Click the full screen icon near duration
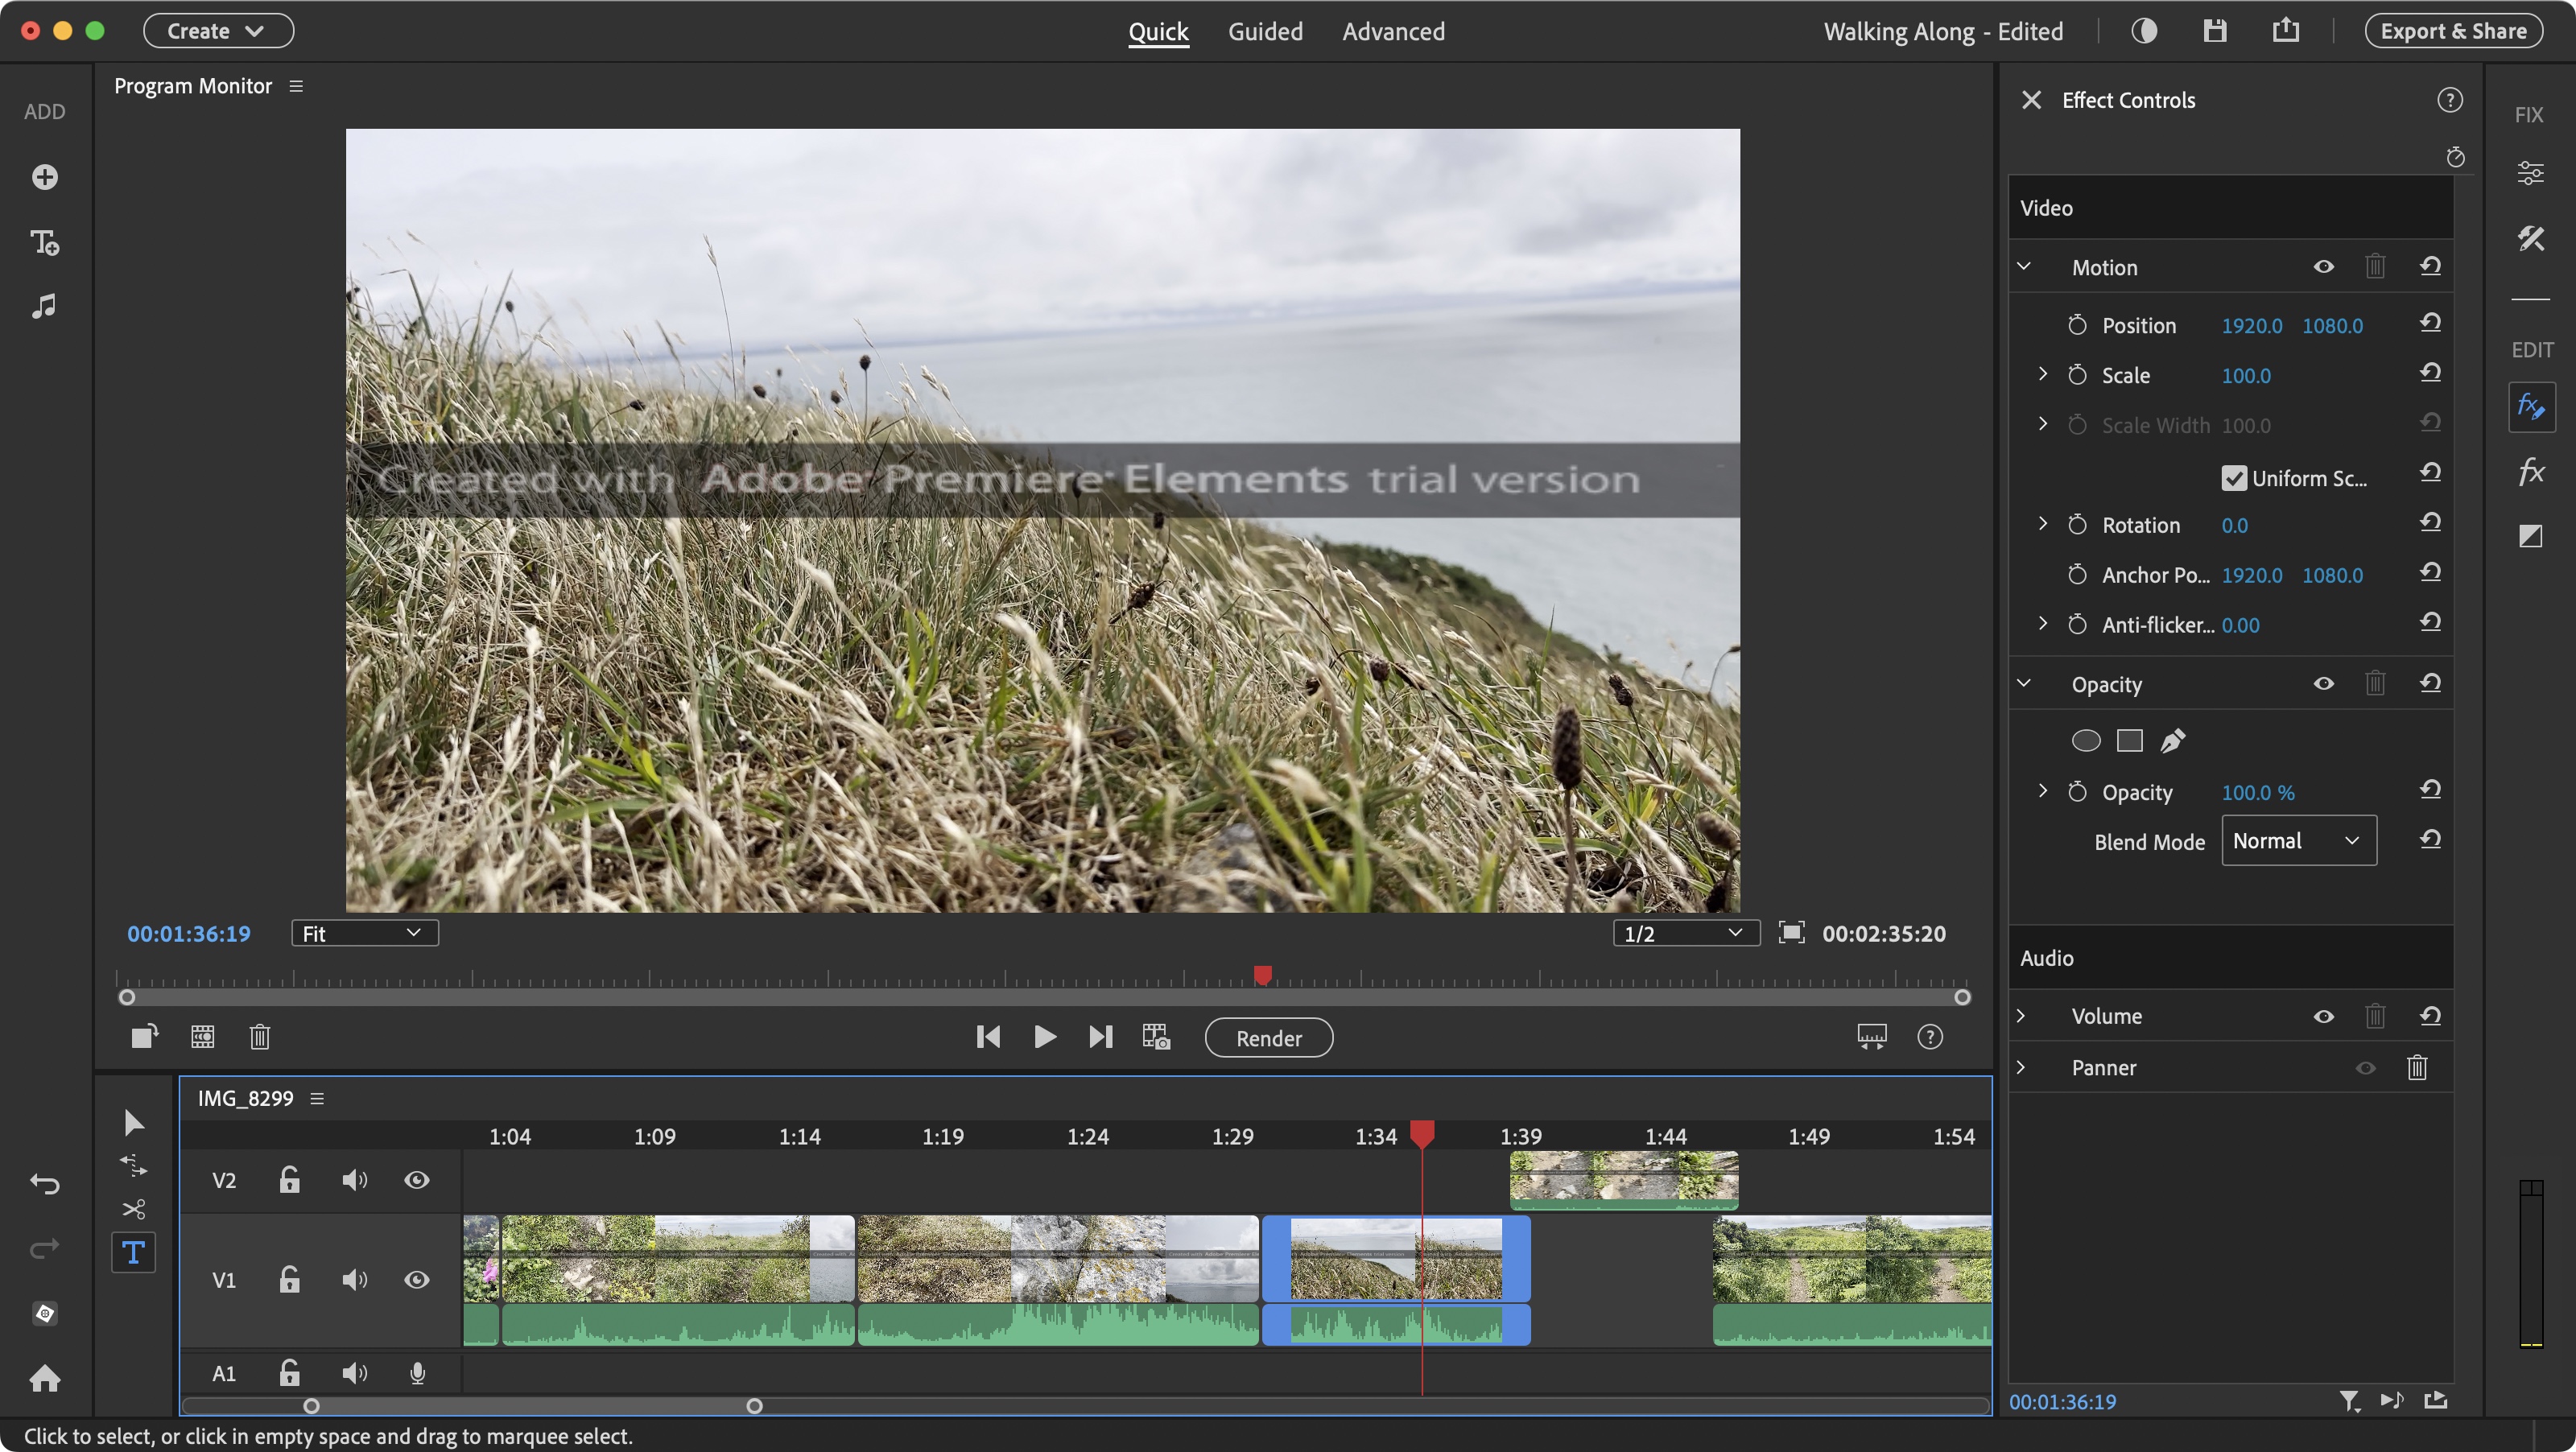This screenshot has height=1452, width=2576. click(1791, 933)
